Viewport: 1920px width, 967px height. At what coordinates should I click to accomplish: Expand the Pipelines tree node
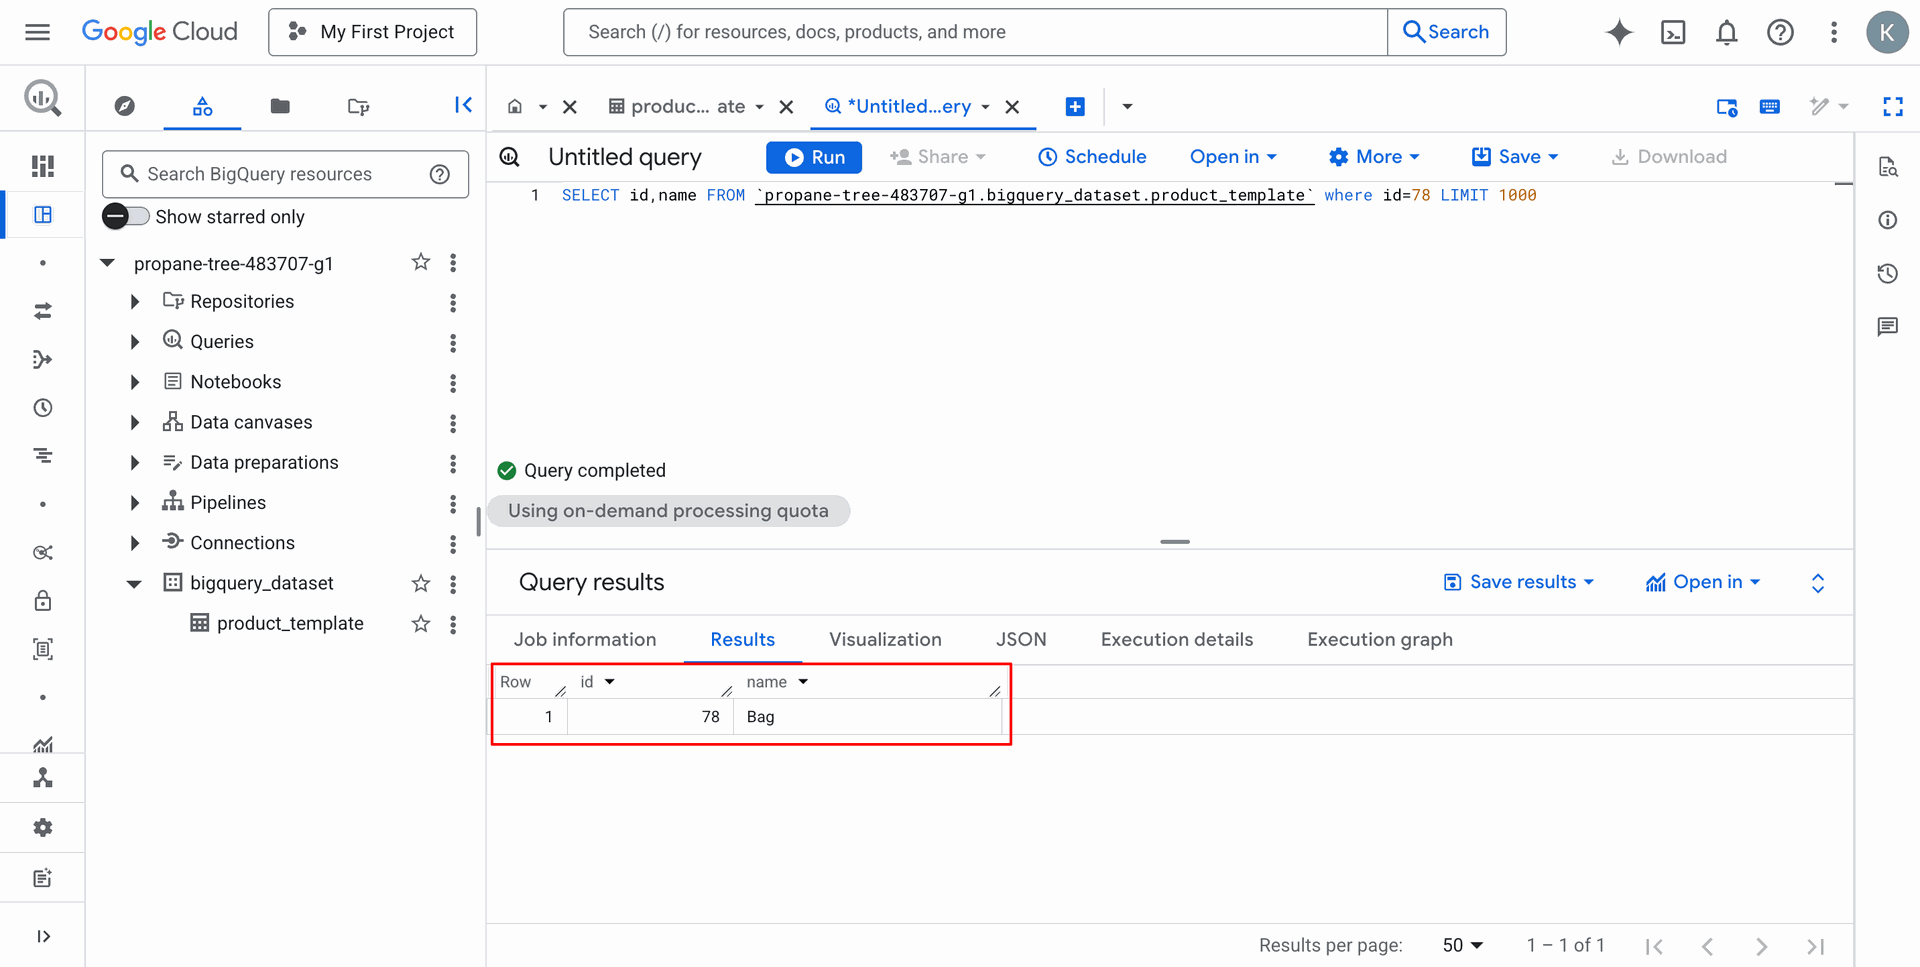click(135, 503)
